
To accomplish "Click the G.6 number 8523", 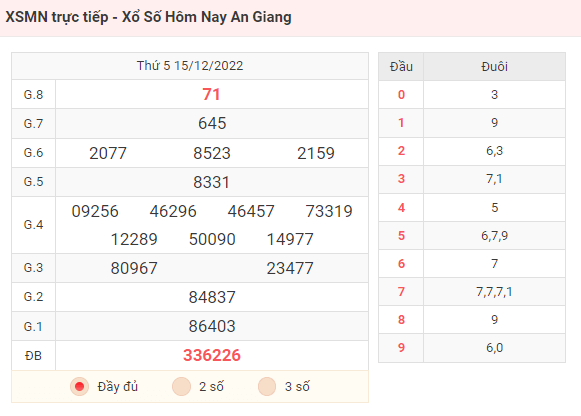I will coord(212,153).
